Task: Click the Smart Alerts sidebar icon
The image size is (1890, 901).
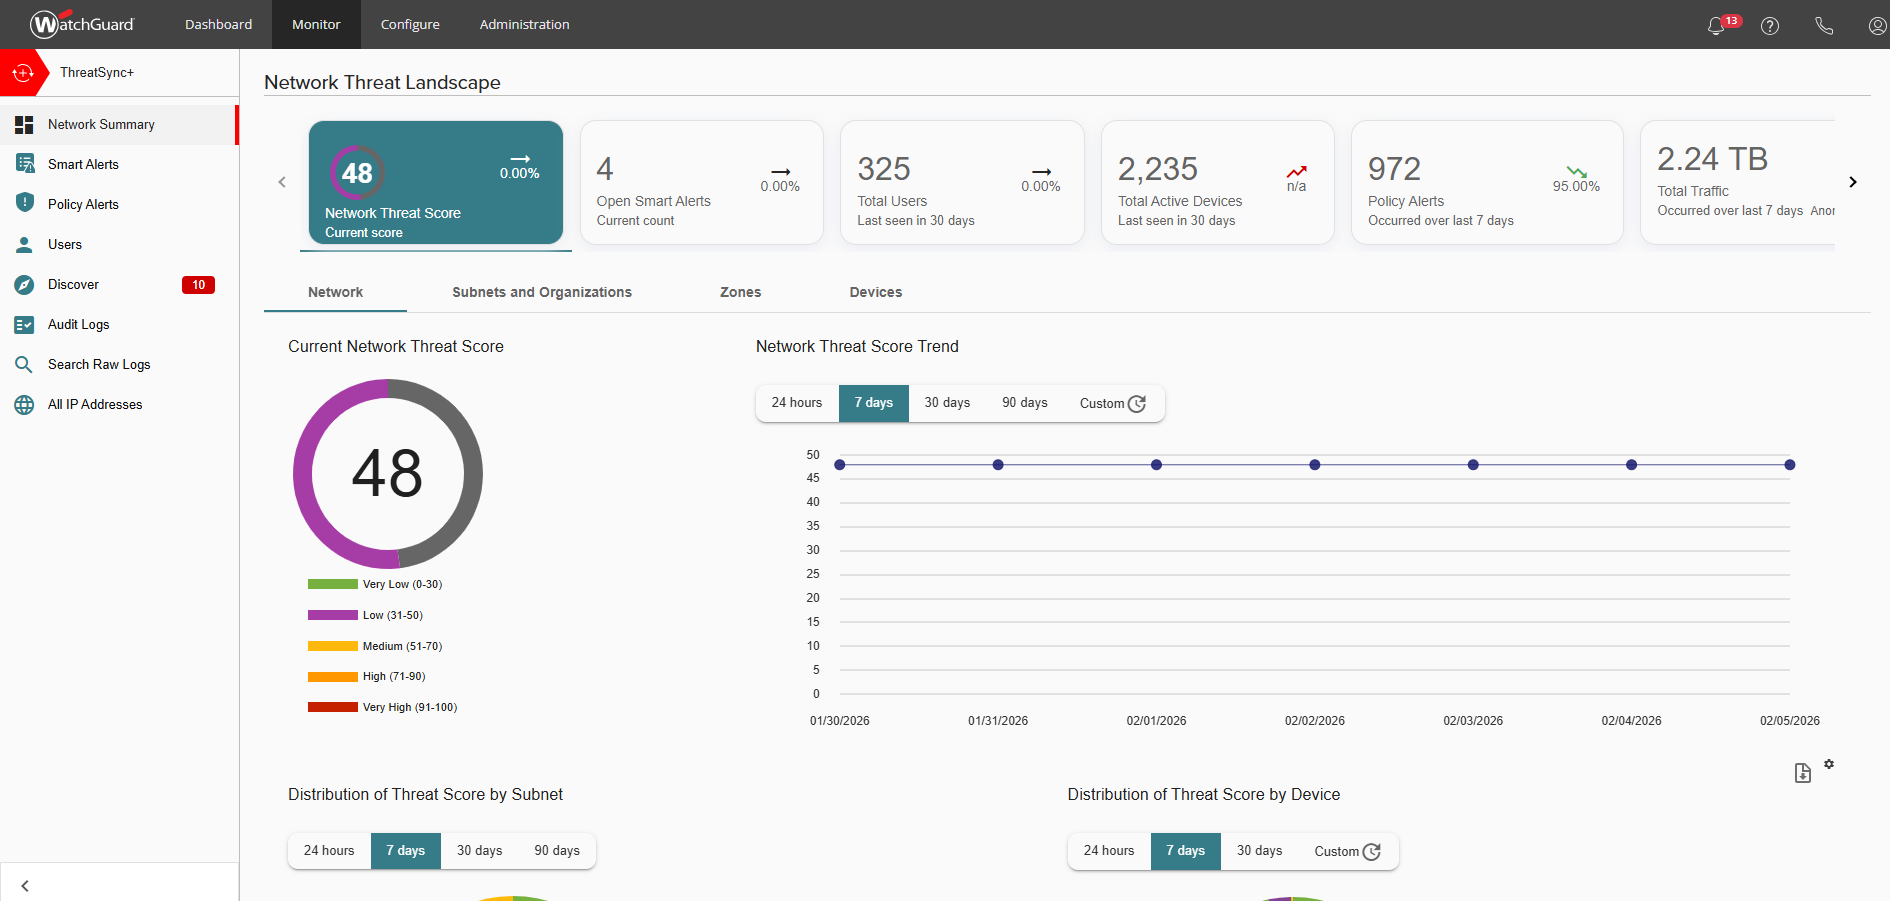Action: click(x=24, y=164)
